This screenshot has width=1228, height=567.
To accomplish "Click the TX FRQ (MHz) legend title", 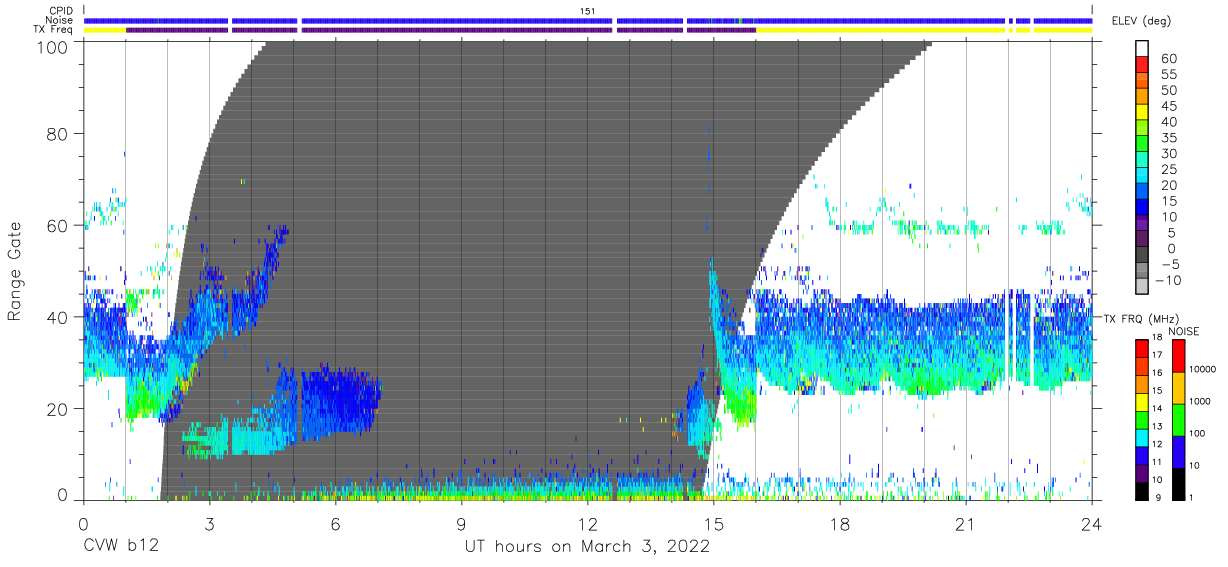I will click(x=1140, y=318).
